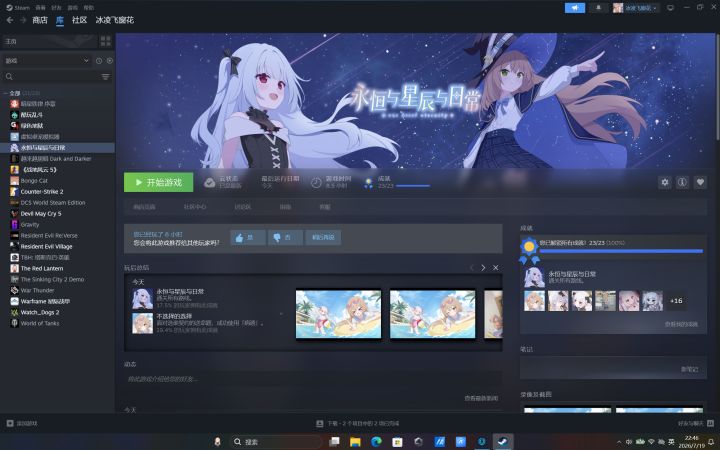Click the play time clock icon

(x=316, y=183)
